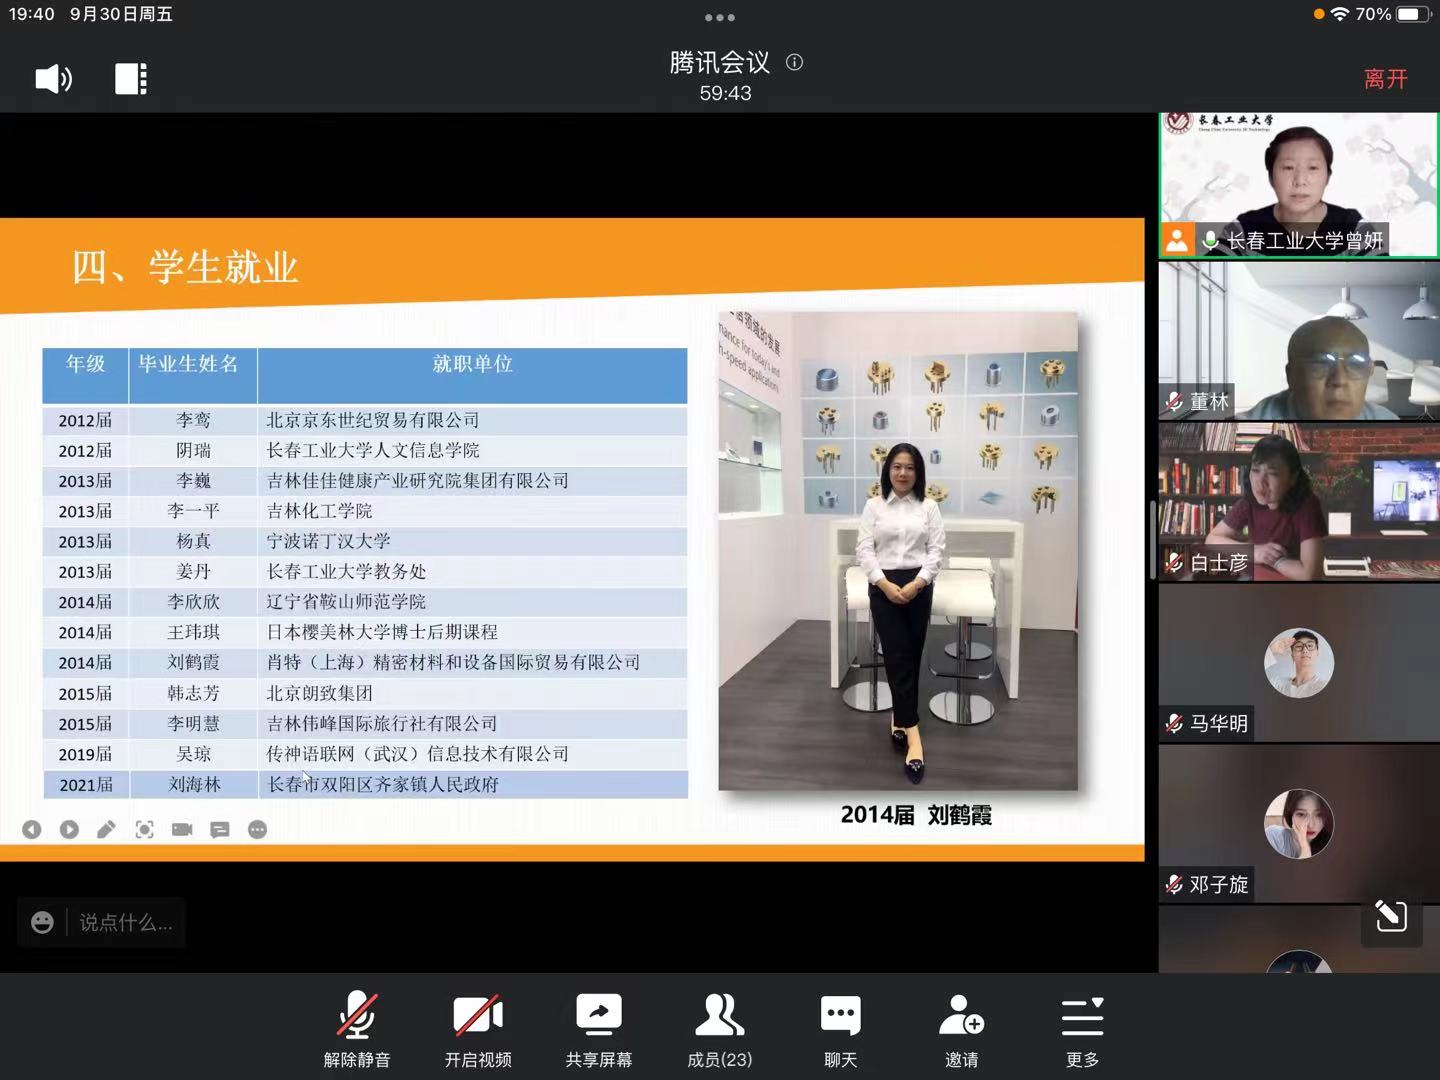Image resolution: width=1440 pixels, height=1080 pixels.
Task: Type in the 说点什么 chat field
Action: point(126,922)
